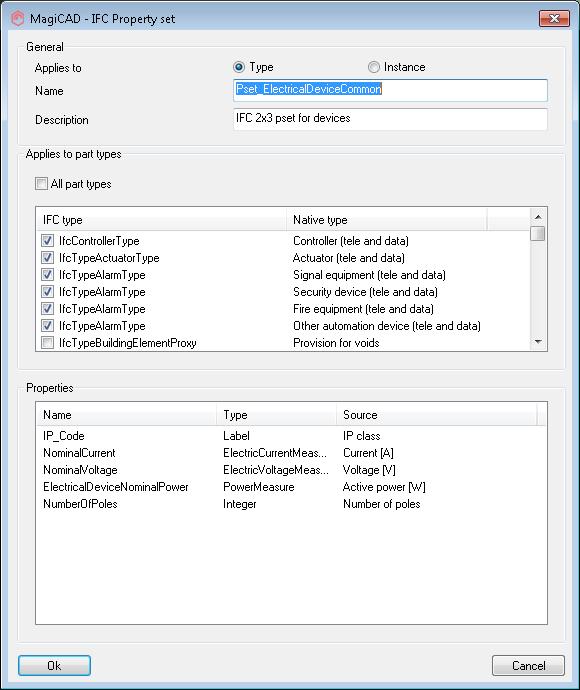Click the Description text field
Screen dimensions: 580x690
pyautogui.click(x=390, y=119)
